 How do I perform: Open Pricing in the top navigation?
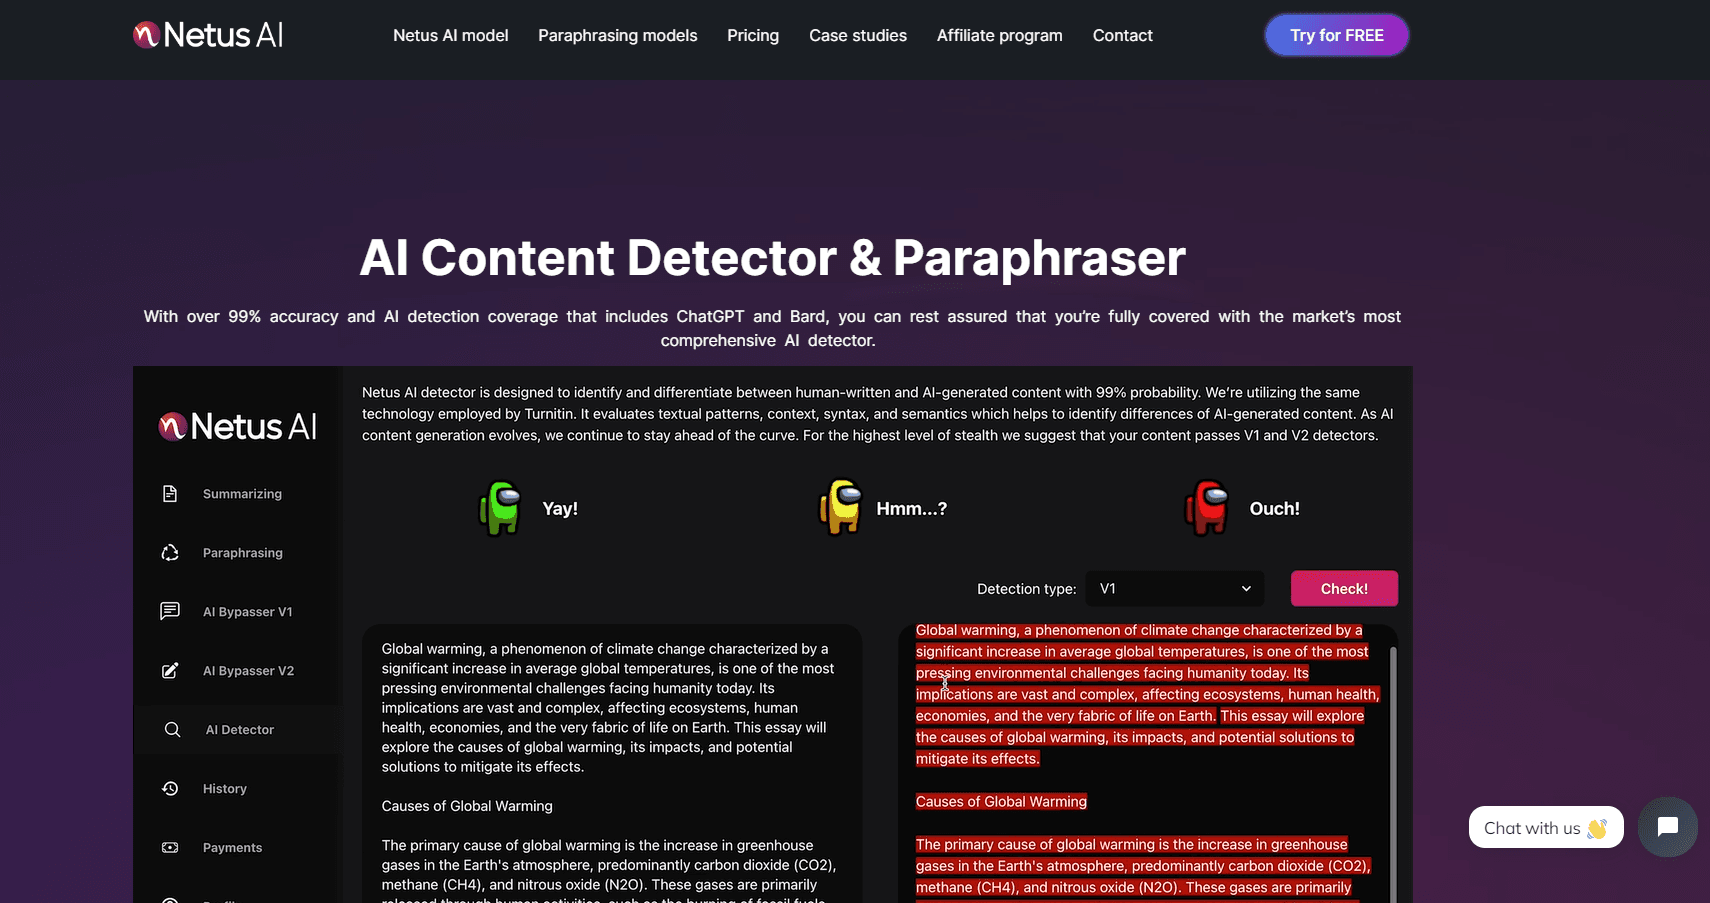(752, 36)
